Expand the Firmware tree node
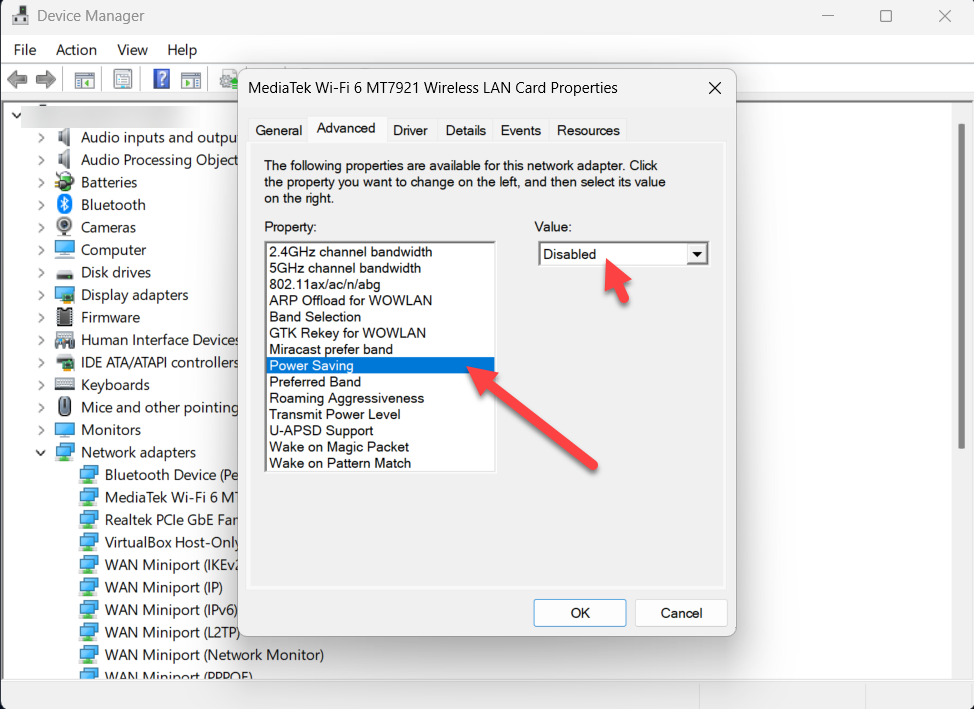This screenshot has width=974, height=709. (x=41, y=317)
